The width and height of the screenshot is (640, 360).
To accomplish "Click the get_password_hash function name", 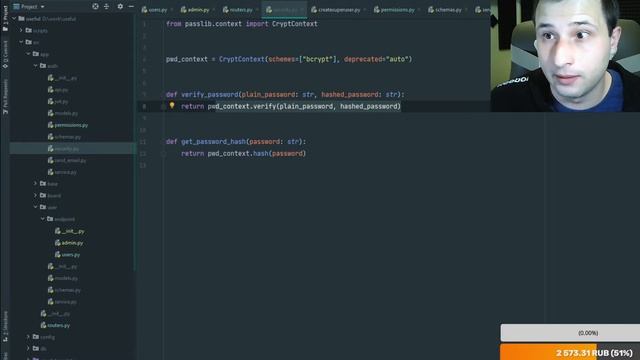I will [213, 142].
